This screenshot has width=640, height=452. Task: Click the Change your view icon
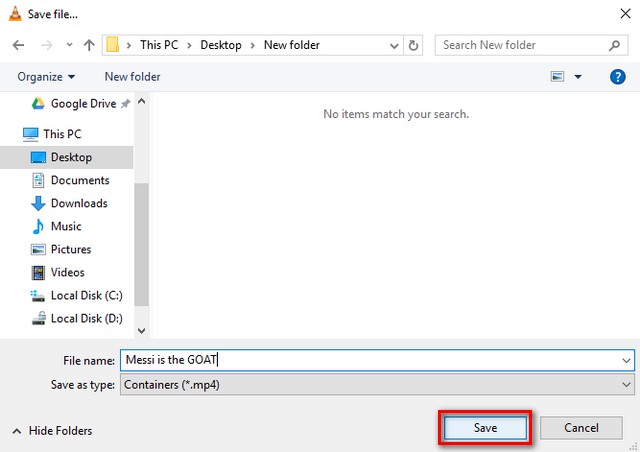pyautogui.click(x=558, y=77)
